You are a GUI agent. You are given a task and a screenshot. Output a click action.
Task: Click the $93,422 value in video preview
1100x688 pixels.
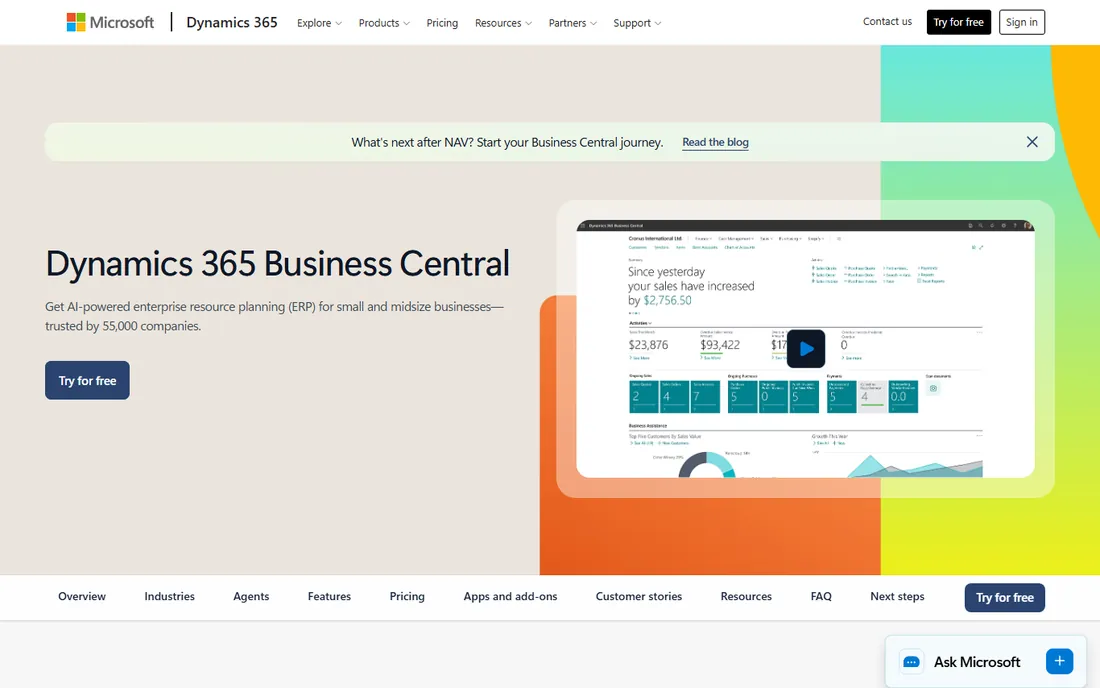tap(720, 345)
